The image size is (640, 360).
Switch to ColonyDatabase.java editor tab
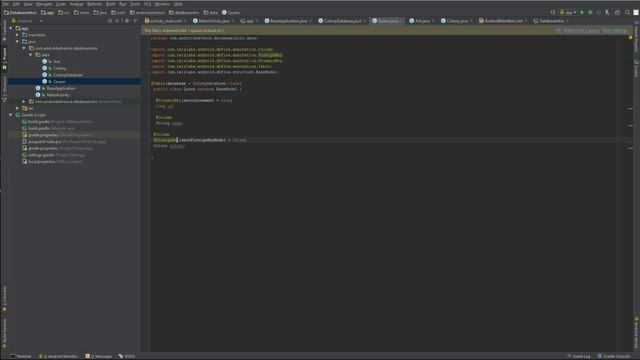point(342,21)
